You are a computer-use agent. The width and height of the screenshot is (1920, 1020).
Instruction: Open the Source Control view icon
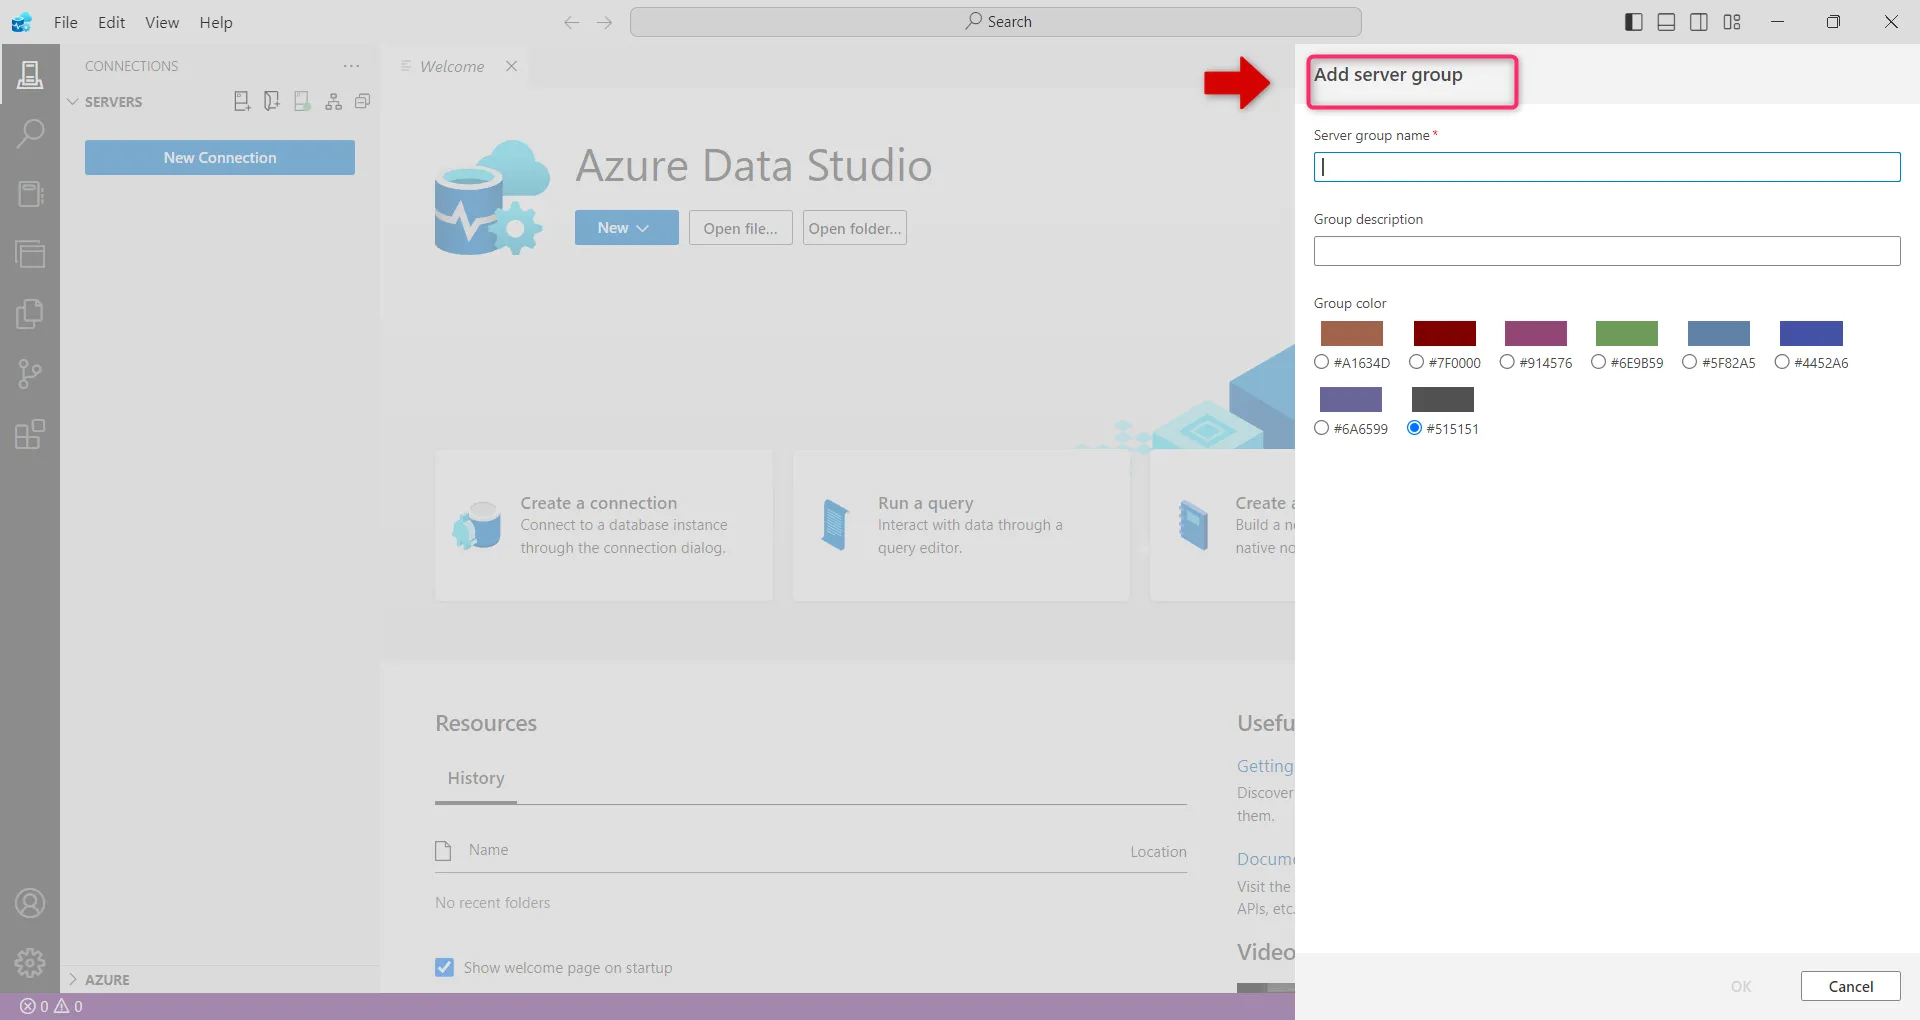30,374
